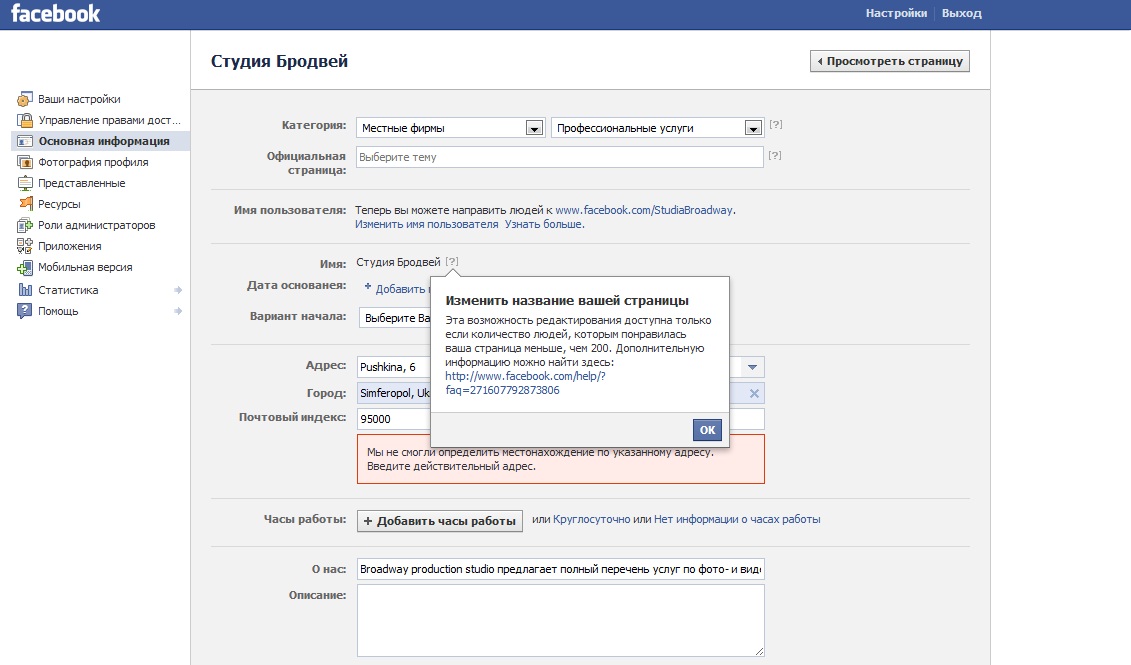
Task: Open the www.facebook.com/StudiaBroadway link
Action: point(643,210)
